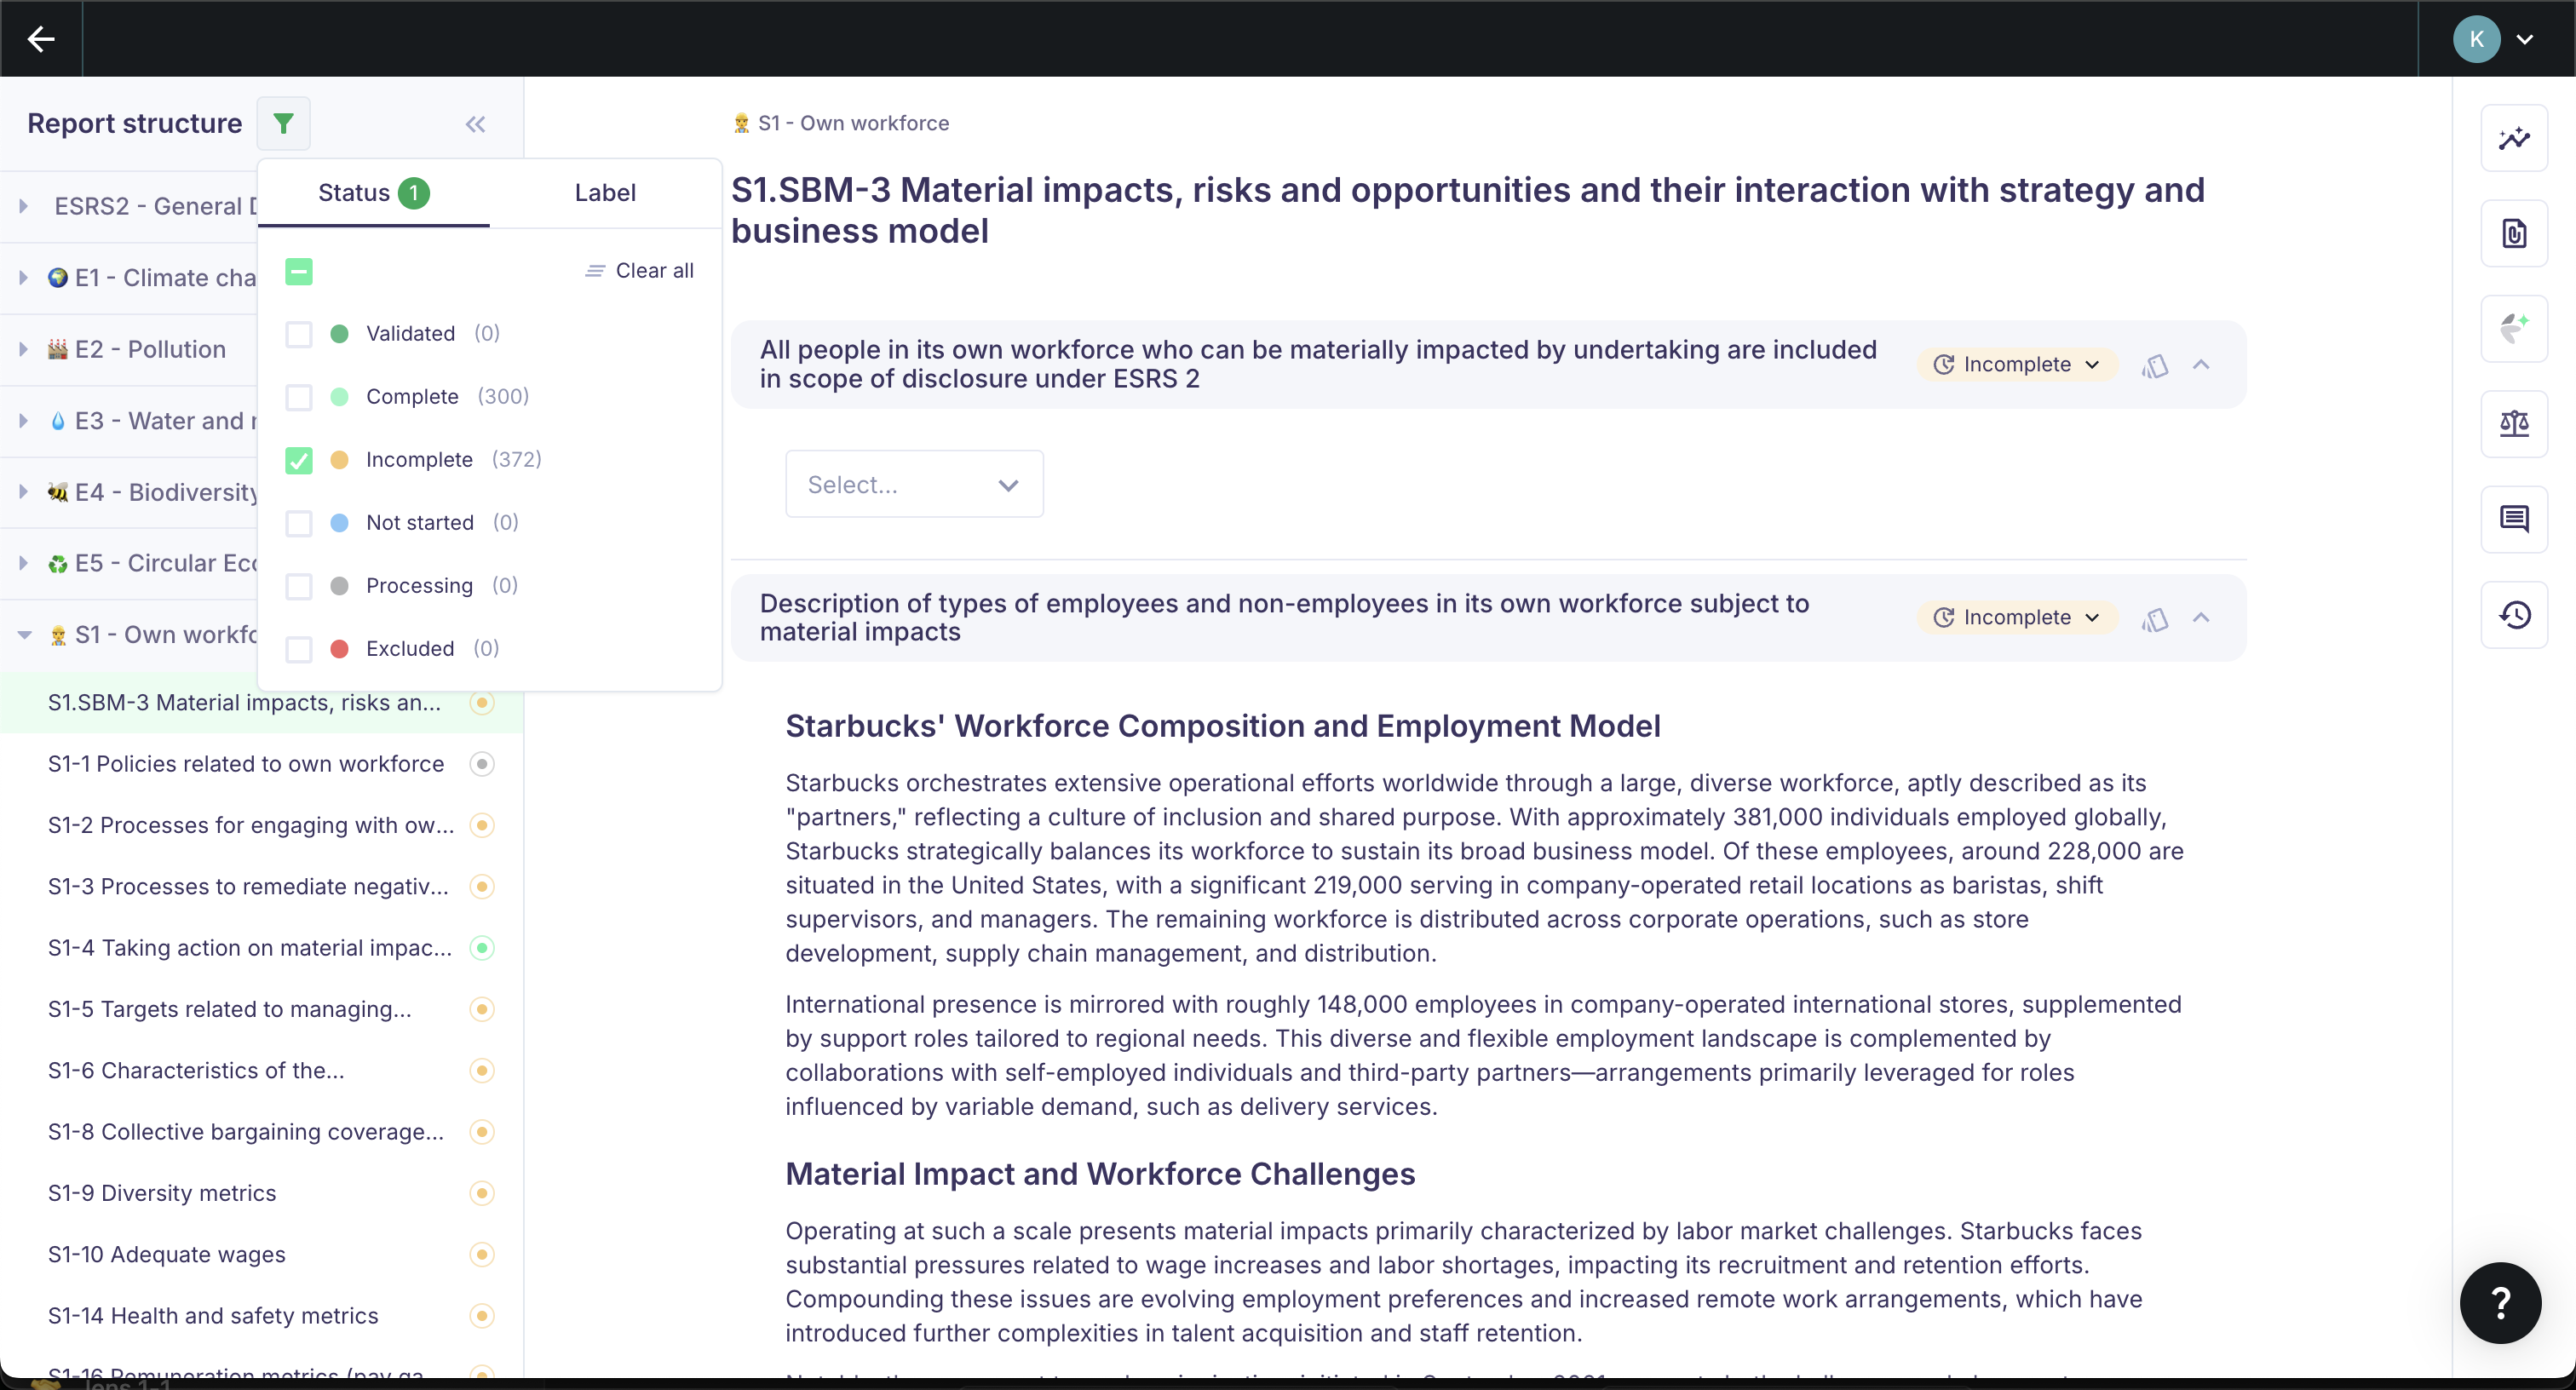Clear all status filters
2576x1390 pixels.
click(x=639, y=271)
